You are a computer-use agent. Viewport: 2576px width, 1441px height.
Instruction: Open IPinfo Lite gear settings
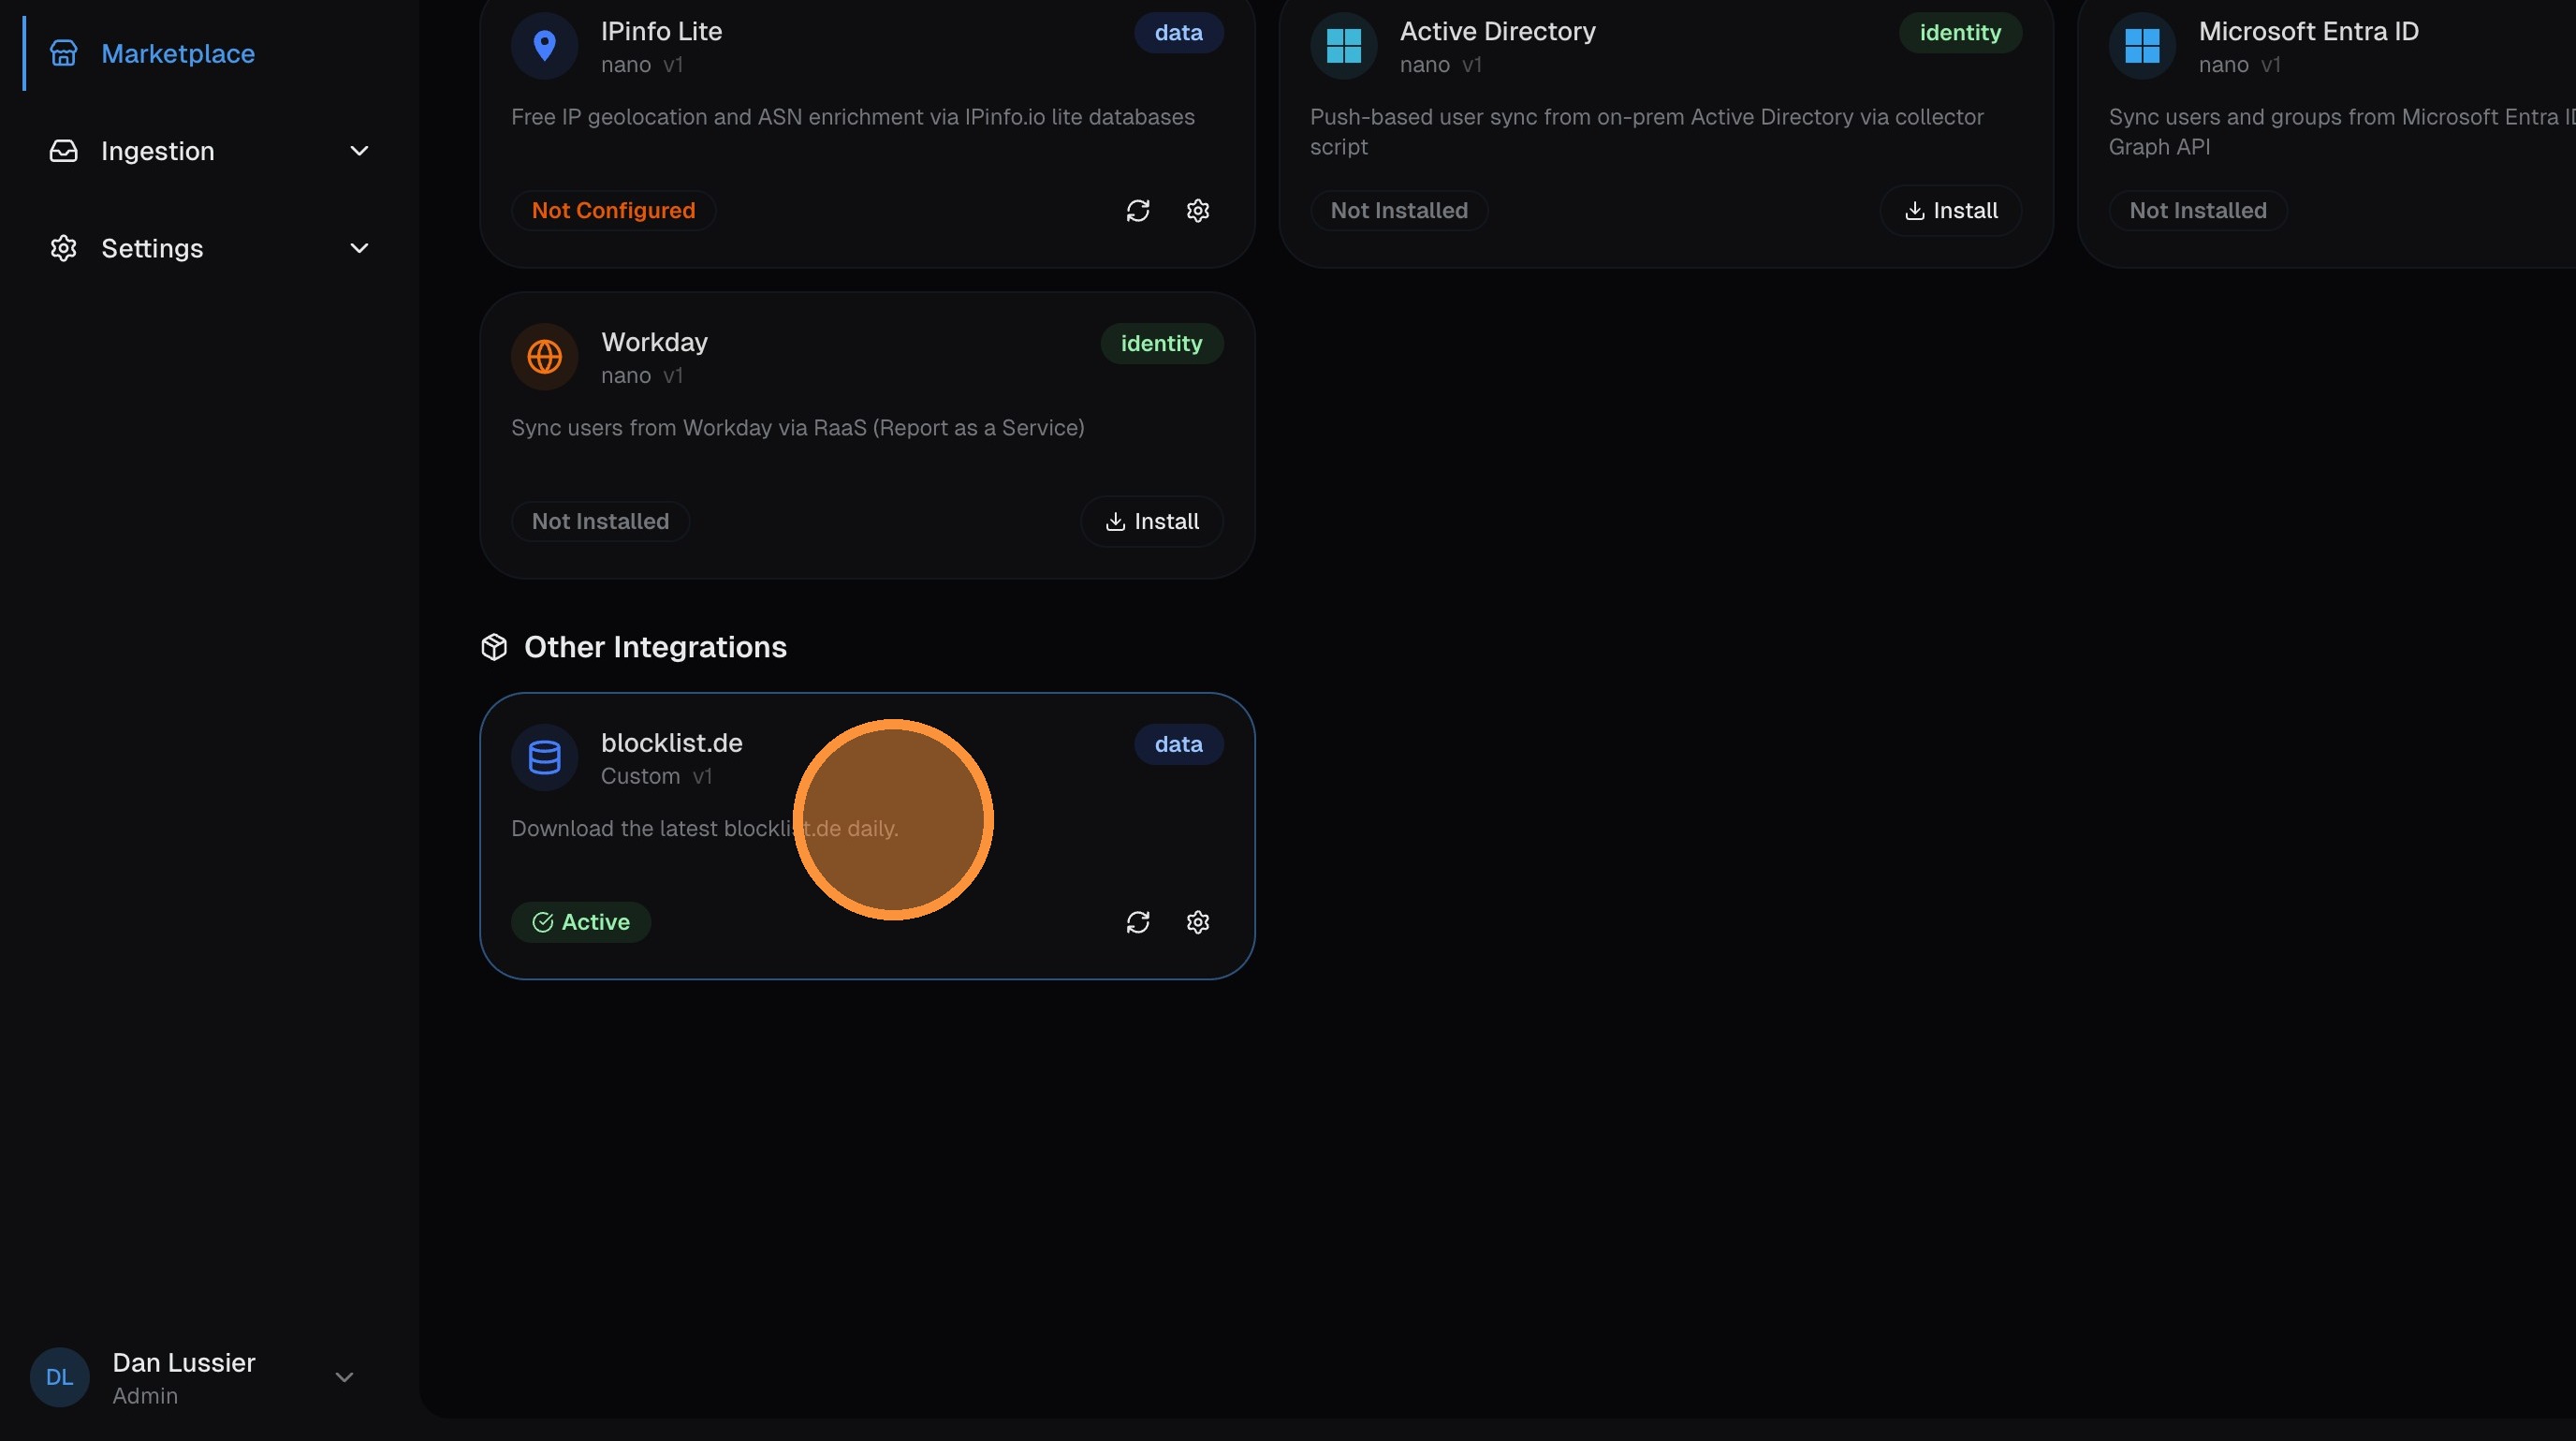pos(1197,210)
